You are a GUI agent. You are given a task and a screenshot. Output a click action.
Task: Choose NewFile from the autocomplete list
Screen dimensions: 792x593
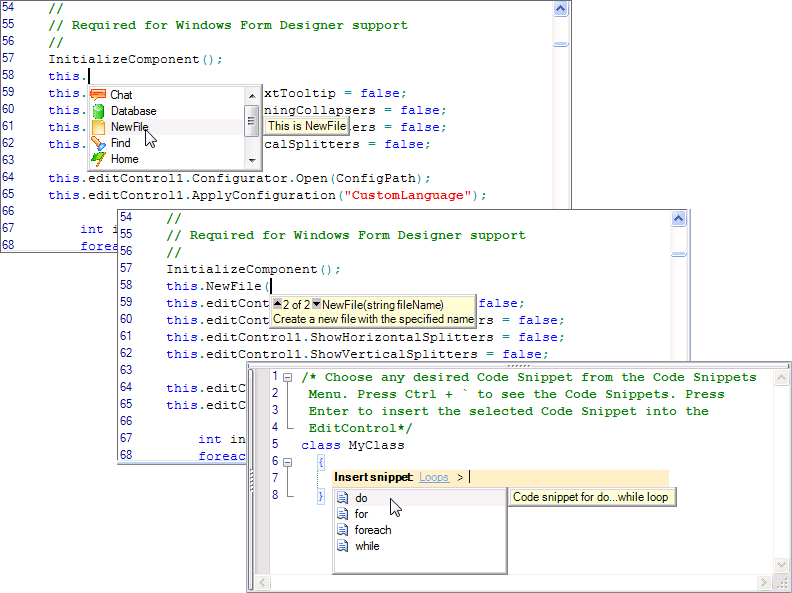point(167,127)
